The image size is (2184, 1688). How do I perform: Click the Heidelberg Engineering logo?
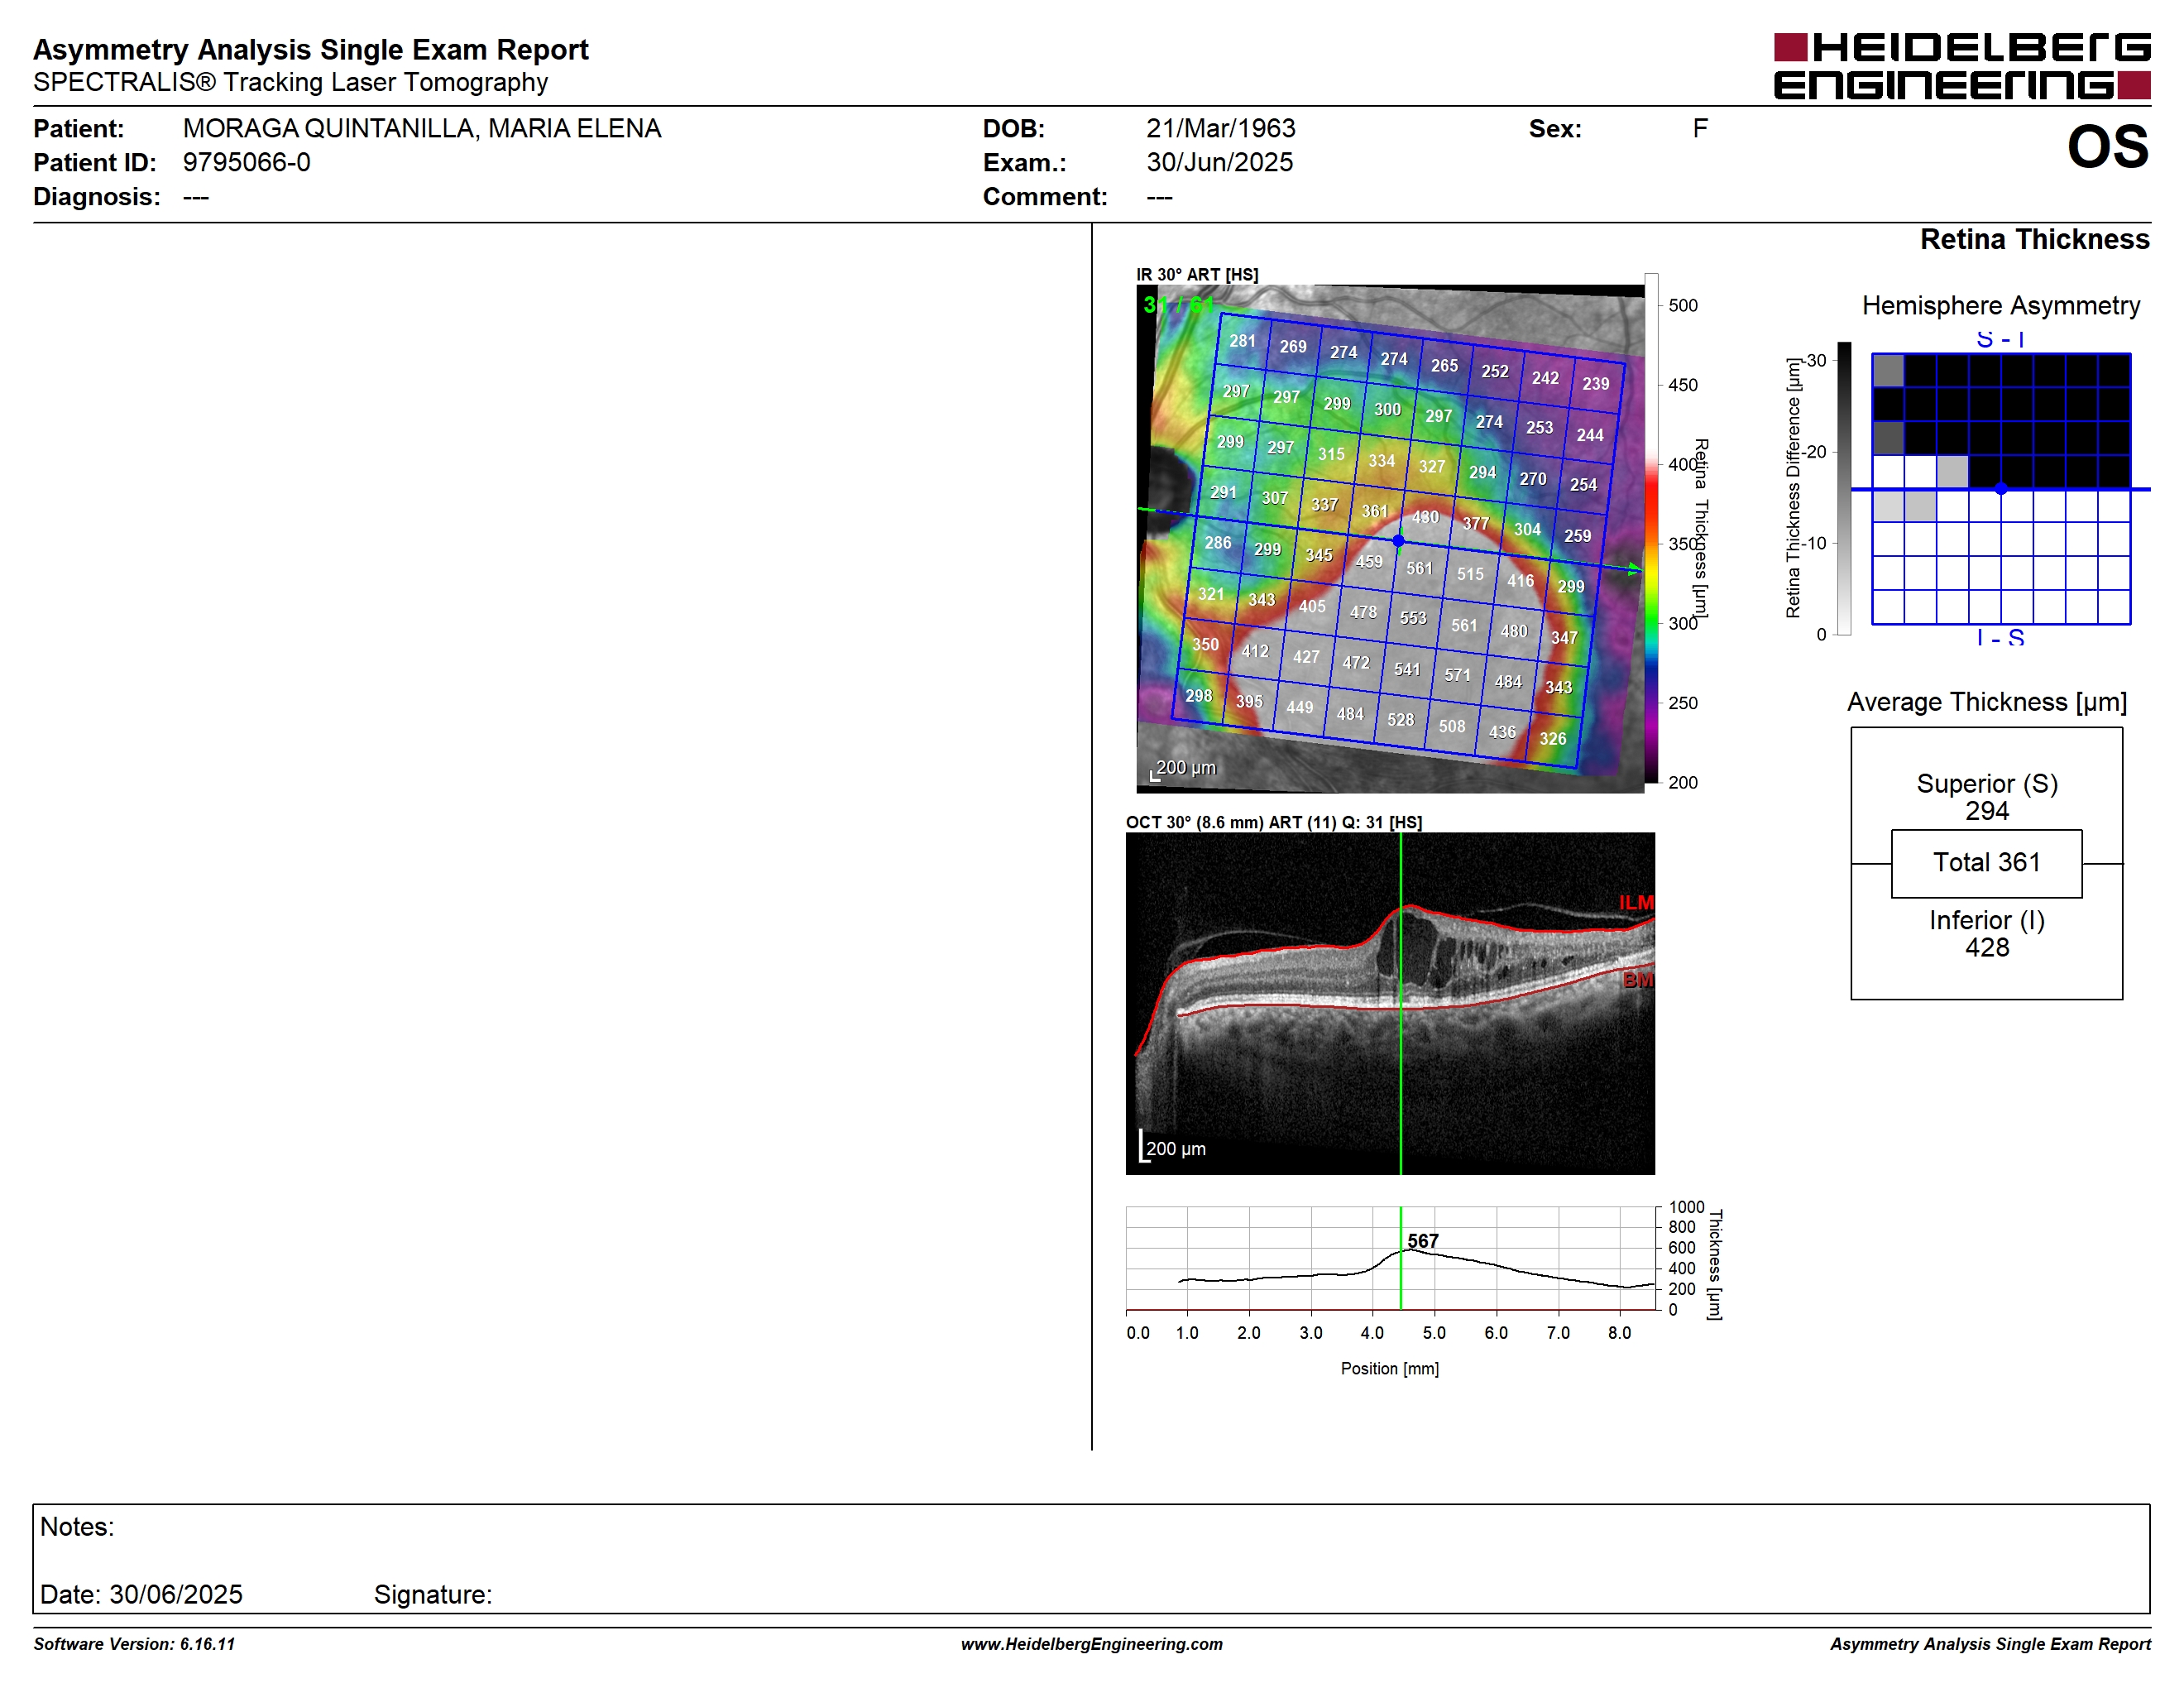click(x=1961, y=66)
